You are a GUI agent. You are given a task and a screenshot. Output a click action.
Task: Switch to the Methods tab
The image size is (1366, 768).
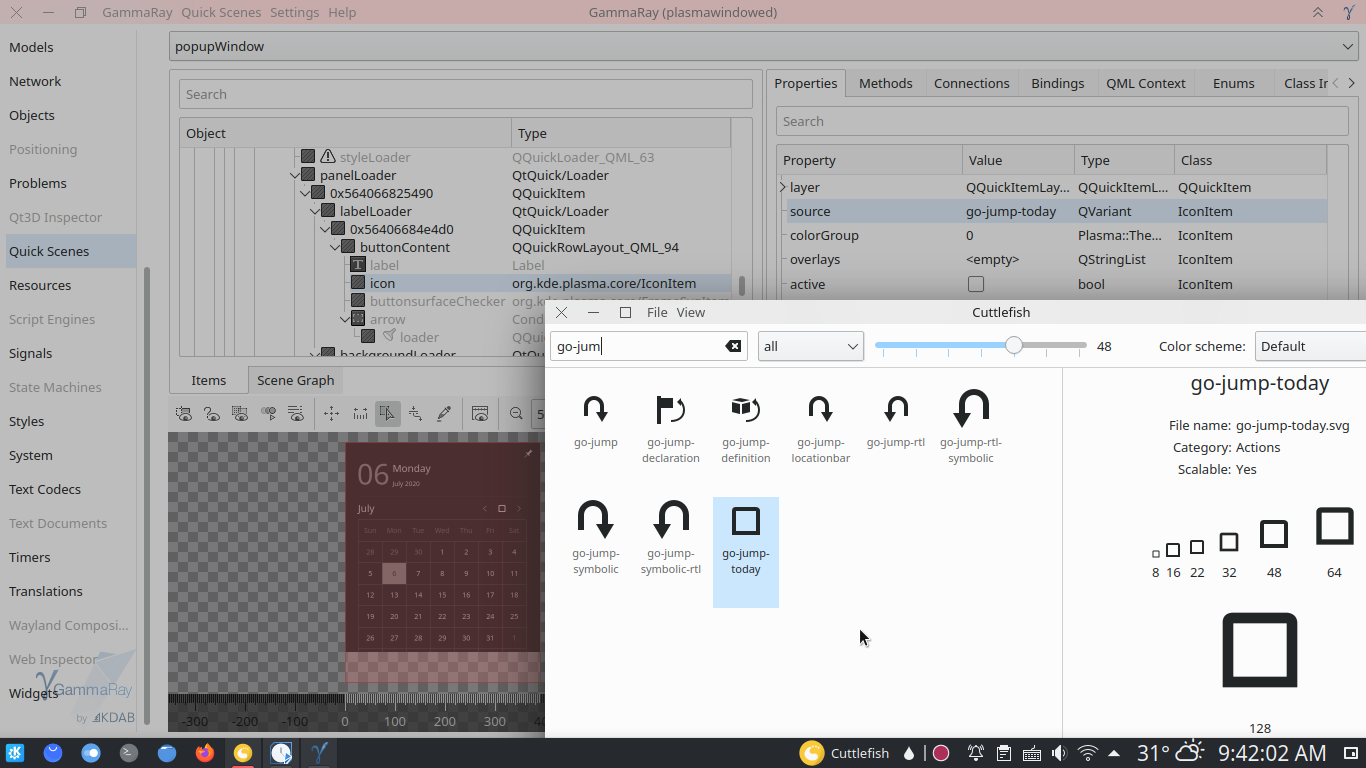click(886, 83)
